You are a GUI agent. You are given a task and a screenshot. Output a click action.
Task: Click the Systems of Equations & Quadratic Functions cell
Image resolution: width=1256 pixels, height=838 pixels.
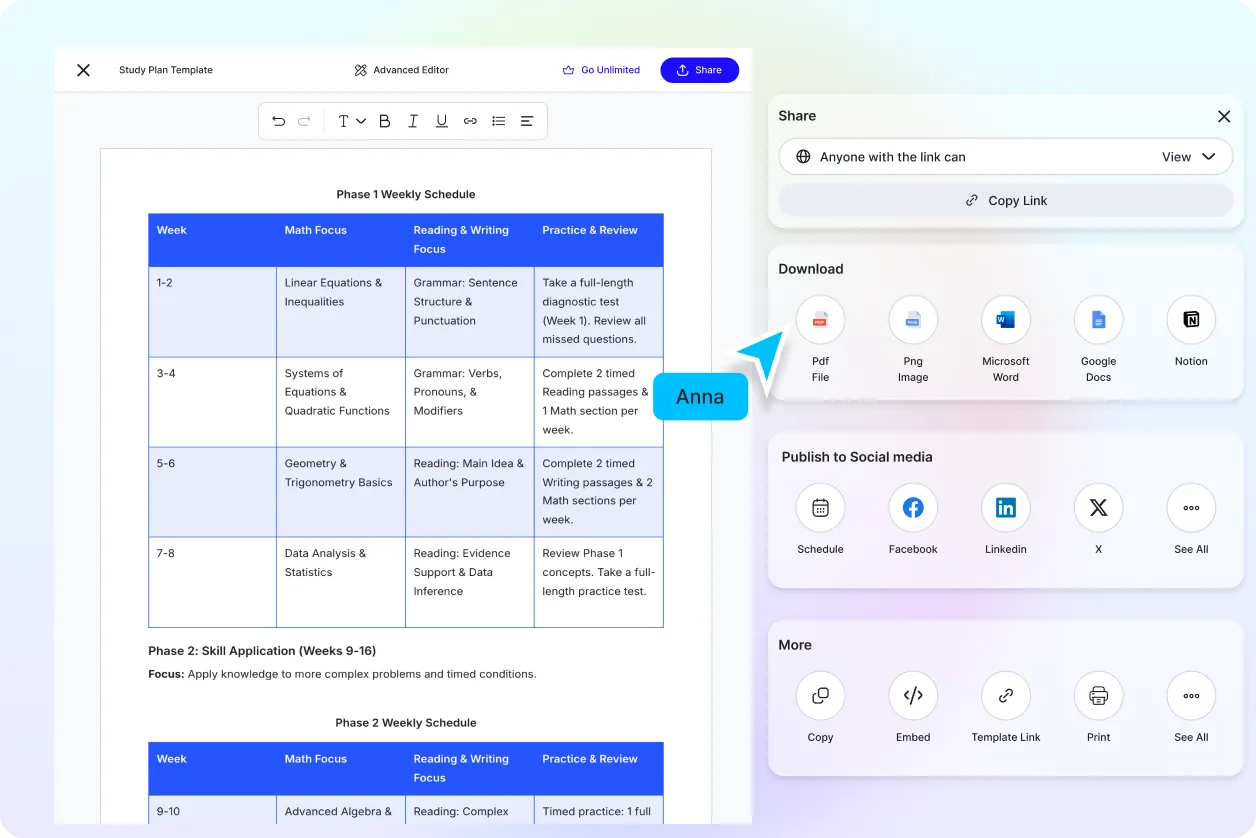(341, 402)
